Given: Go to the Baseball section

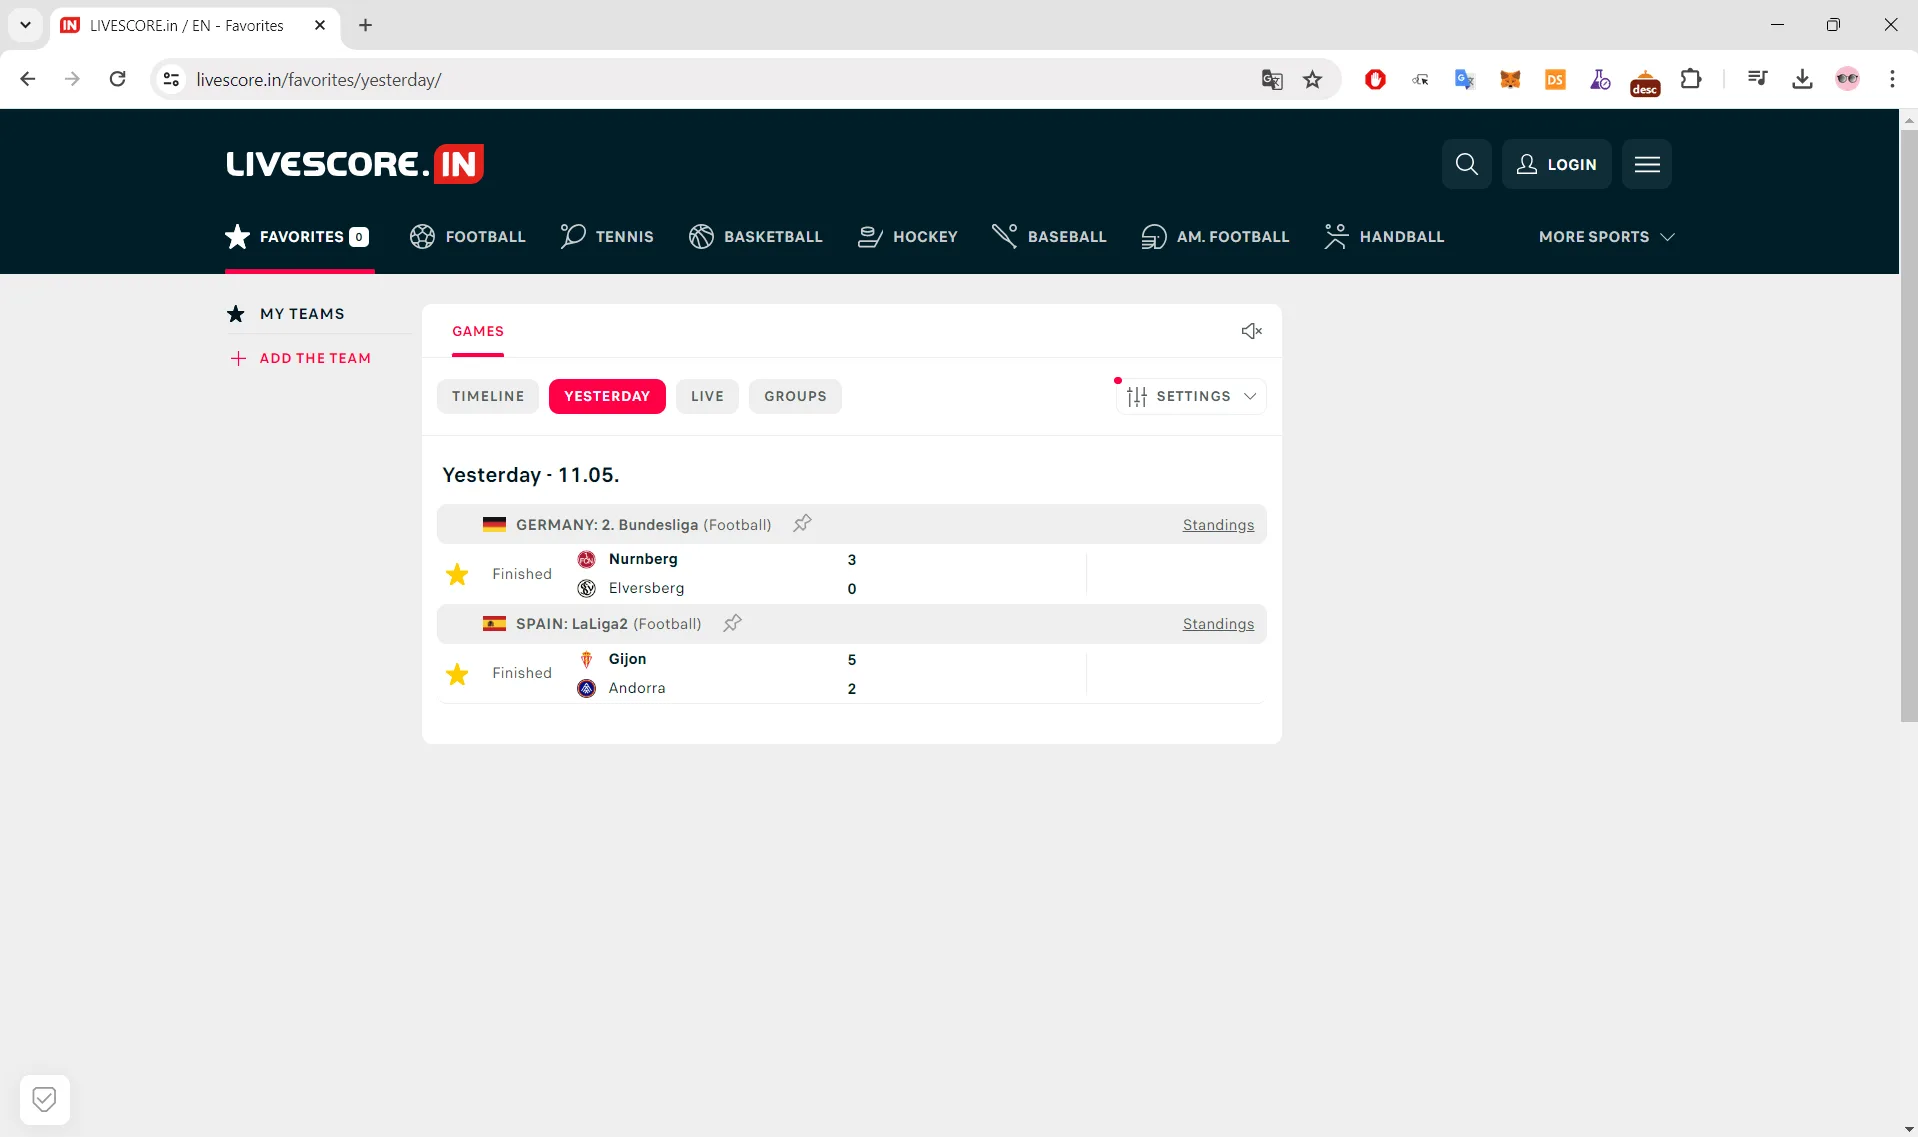Looking at the screenshot, I should click(1049, 237).
